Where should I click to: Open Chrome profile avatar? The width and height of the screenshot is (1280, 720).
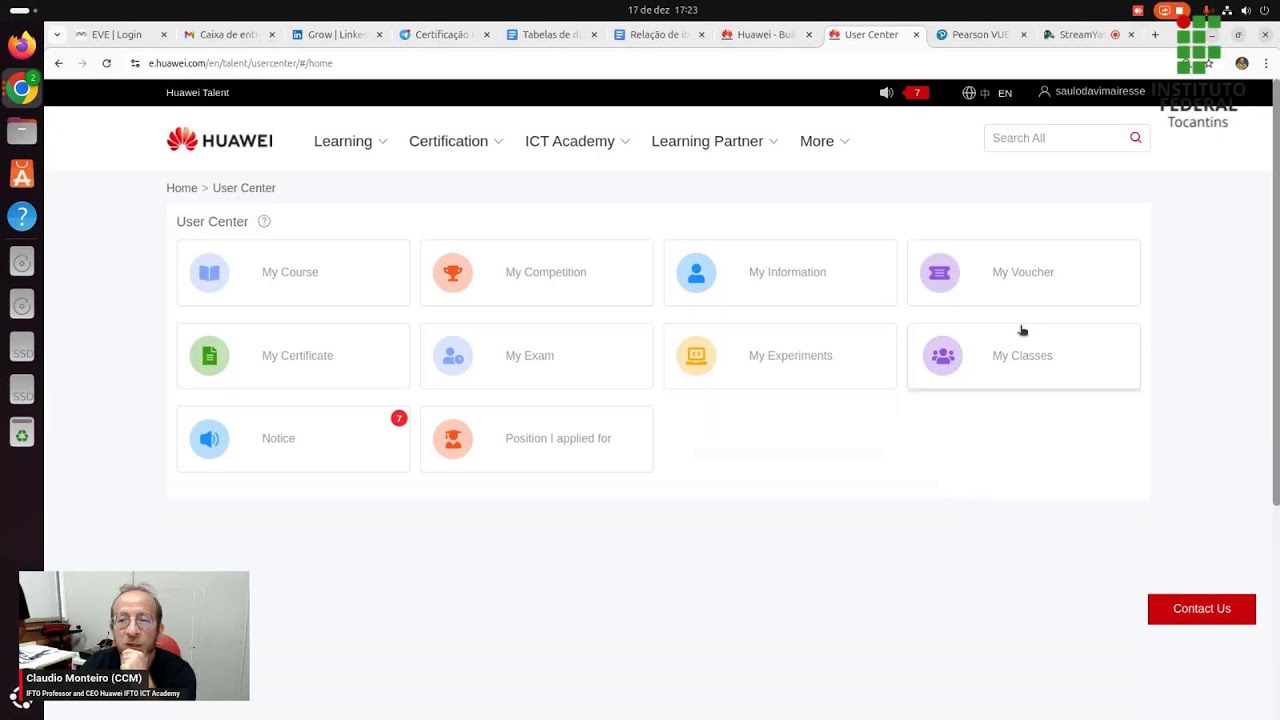(x=1242, y=63)
